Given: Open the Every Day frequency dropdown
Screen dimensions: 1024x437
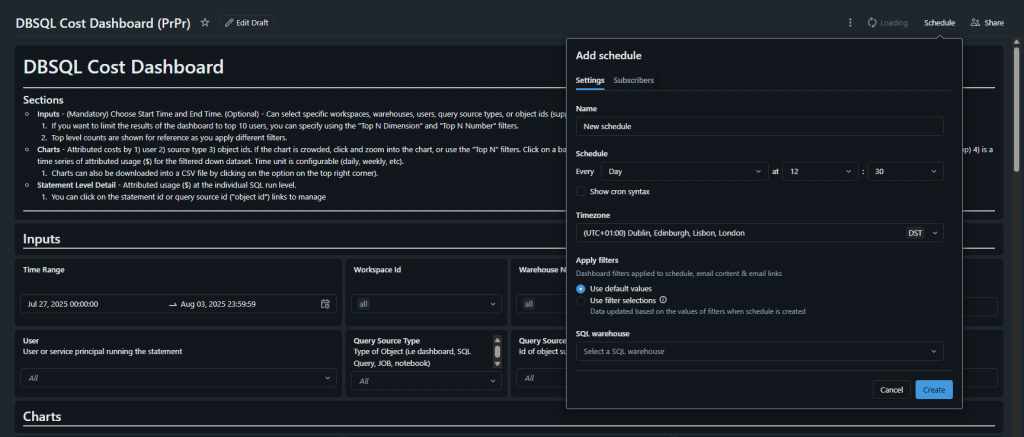Looking at the screenshot, I should 684,172.
